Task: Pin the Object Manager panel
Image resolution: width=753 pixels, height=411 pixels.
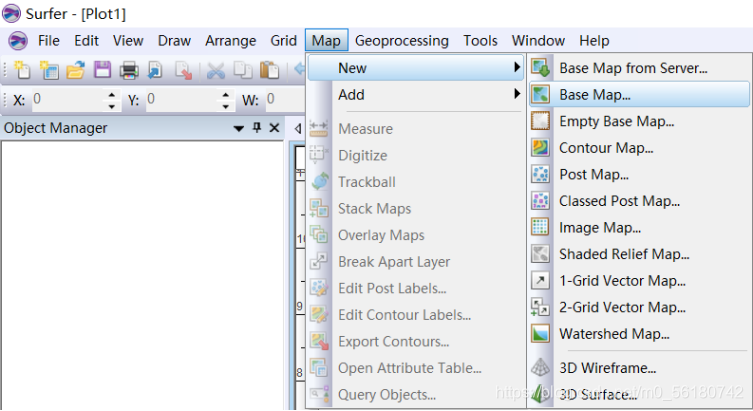Action: click(x=257, y=128)
